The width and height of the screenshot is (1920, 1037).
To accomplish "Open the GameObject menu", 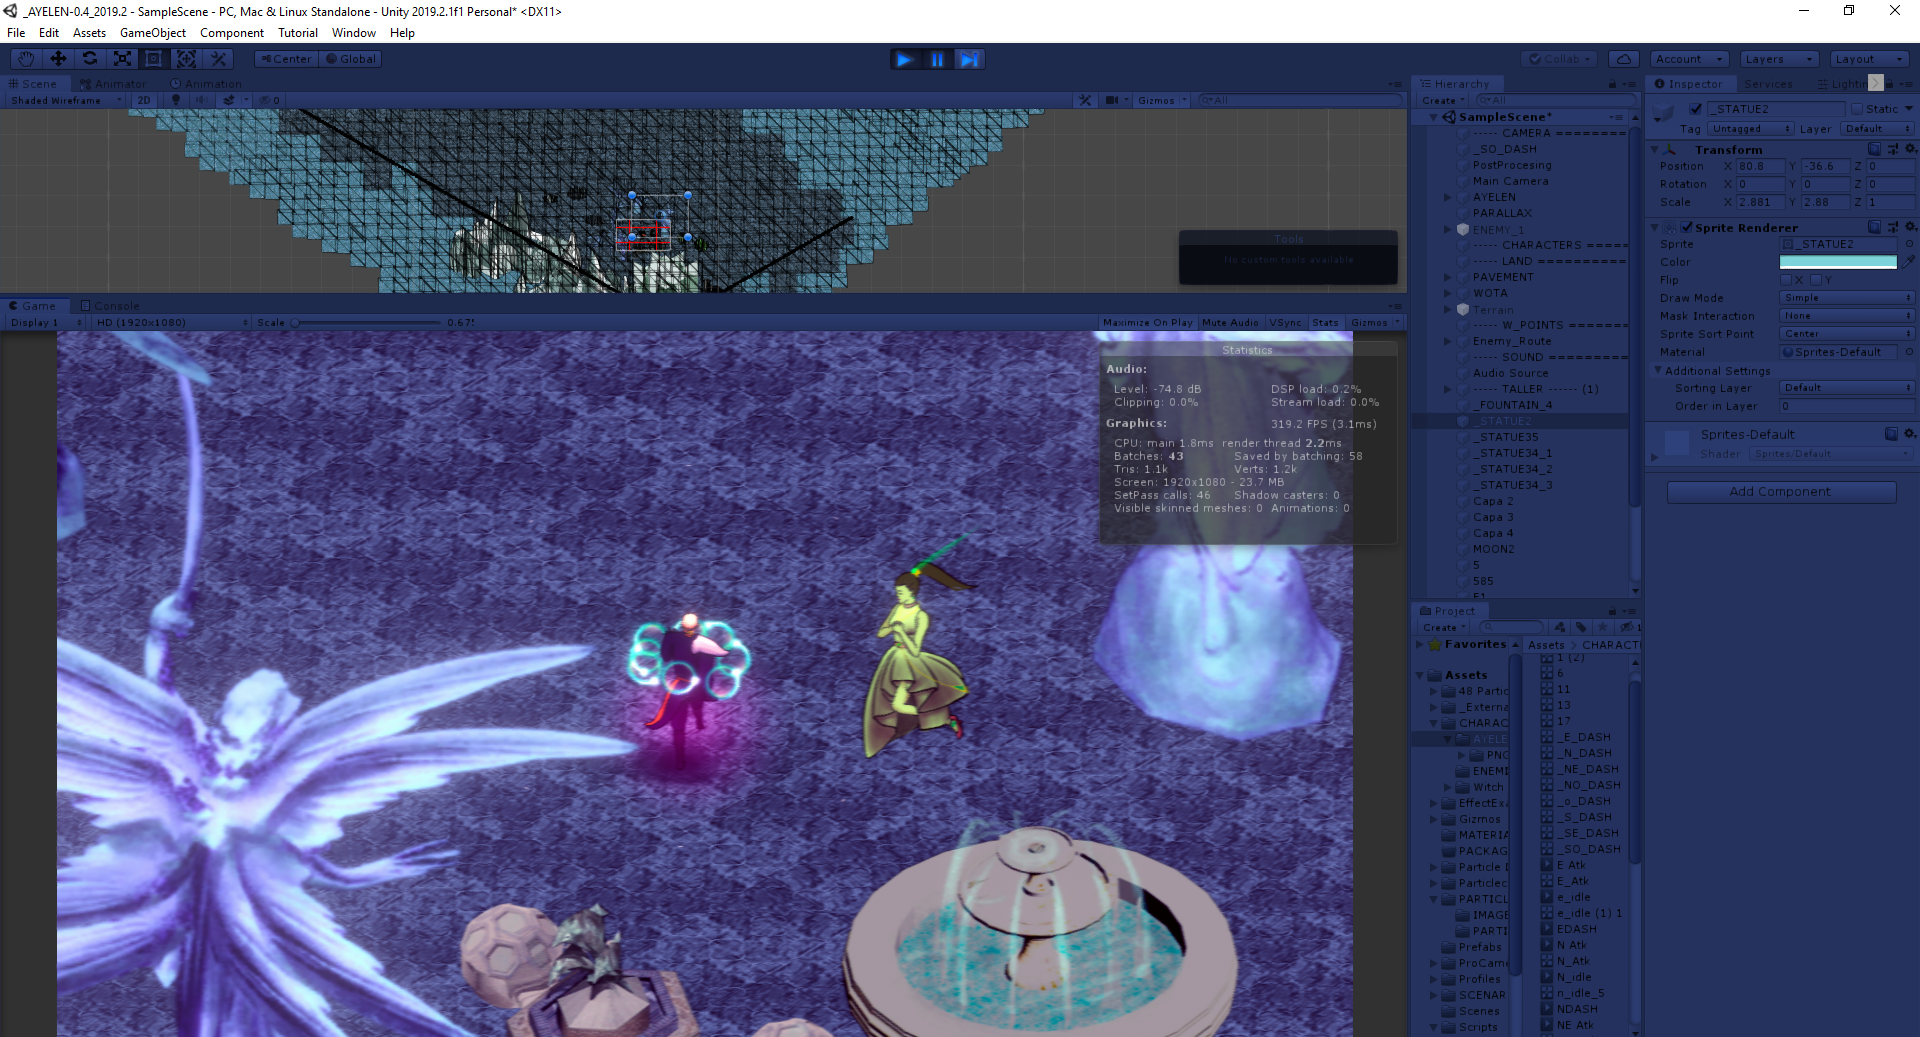I will pyautogui.click(x=153, y=33).
